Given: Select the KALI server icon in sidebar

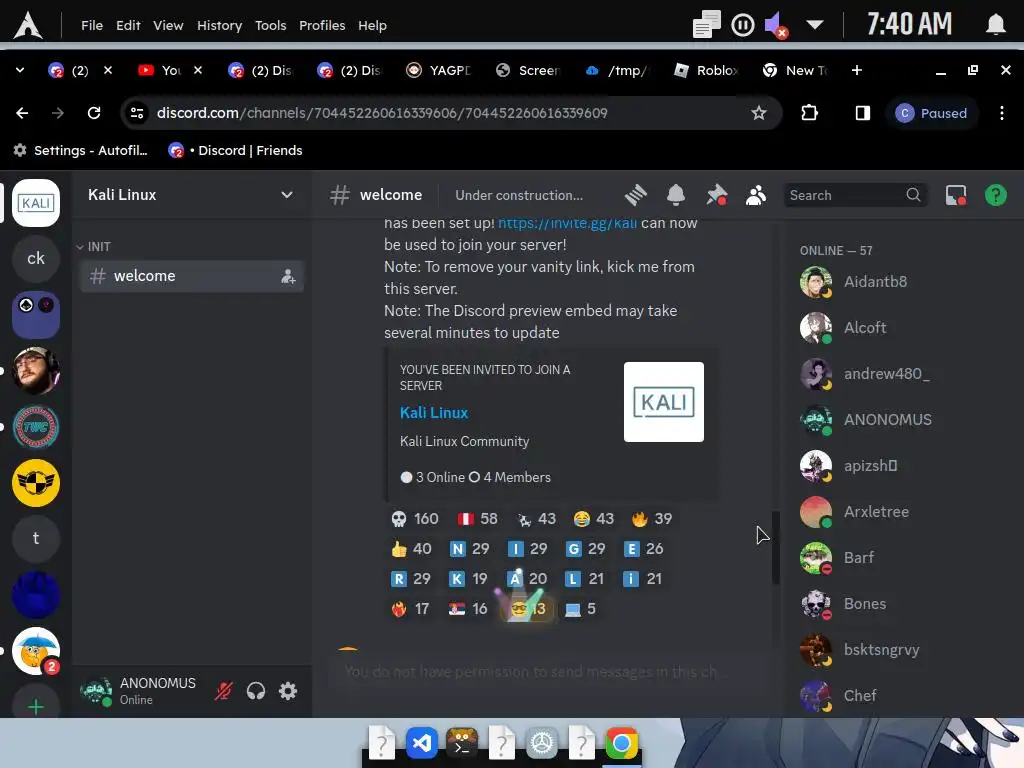Looking at the screenshot, I should [36, 203].
